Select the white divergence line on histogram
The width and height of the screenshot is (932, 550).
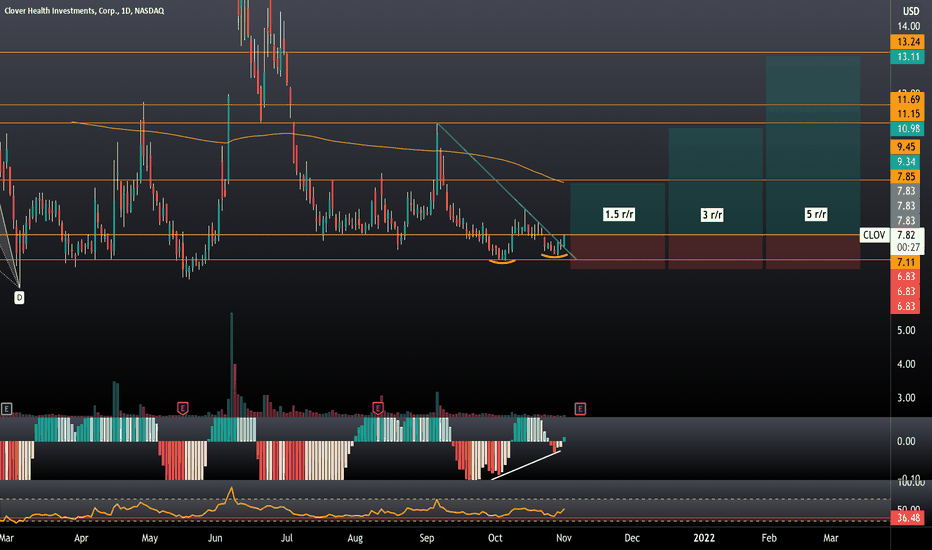[526, 464]
